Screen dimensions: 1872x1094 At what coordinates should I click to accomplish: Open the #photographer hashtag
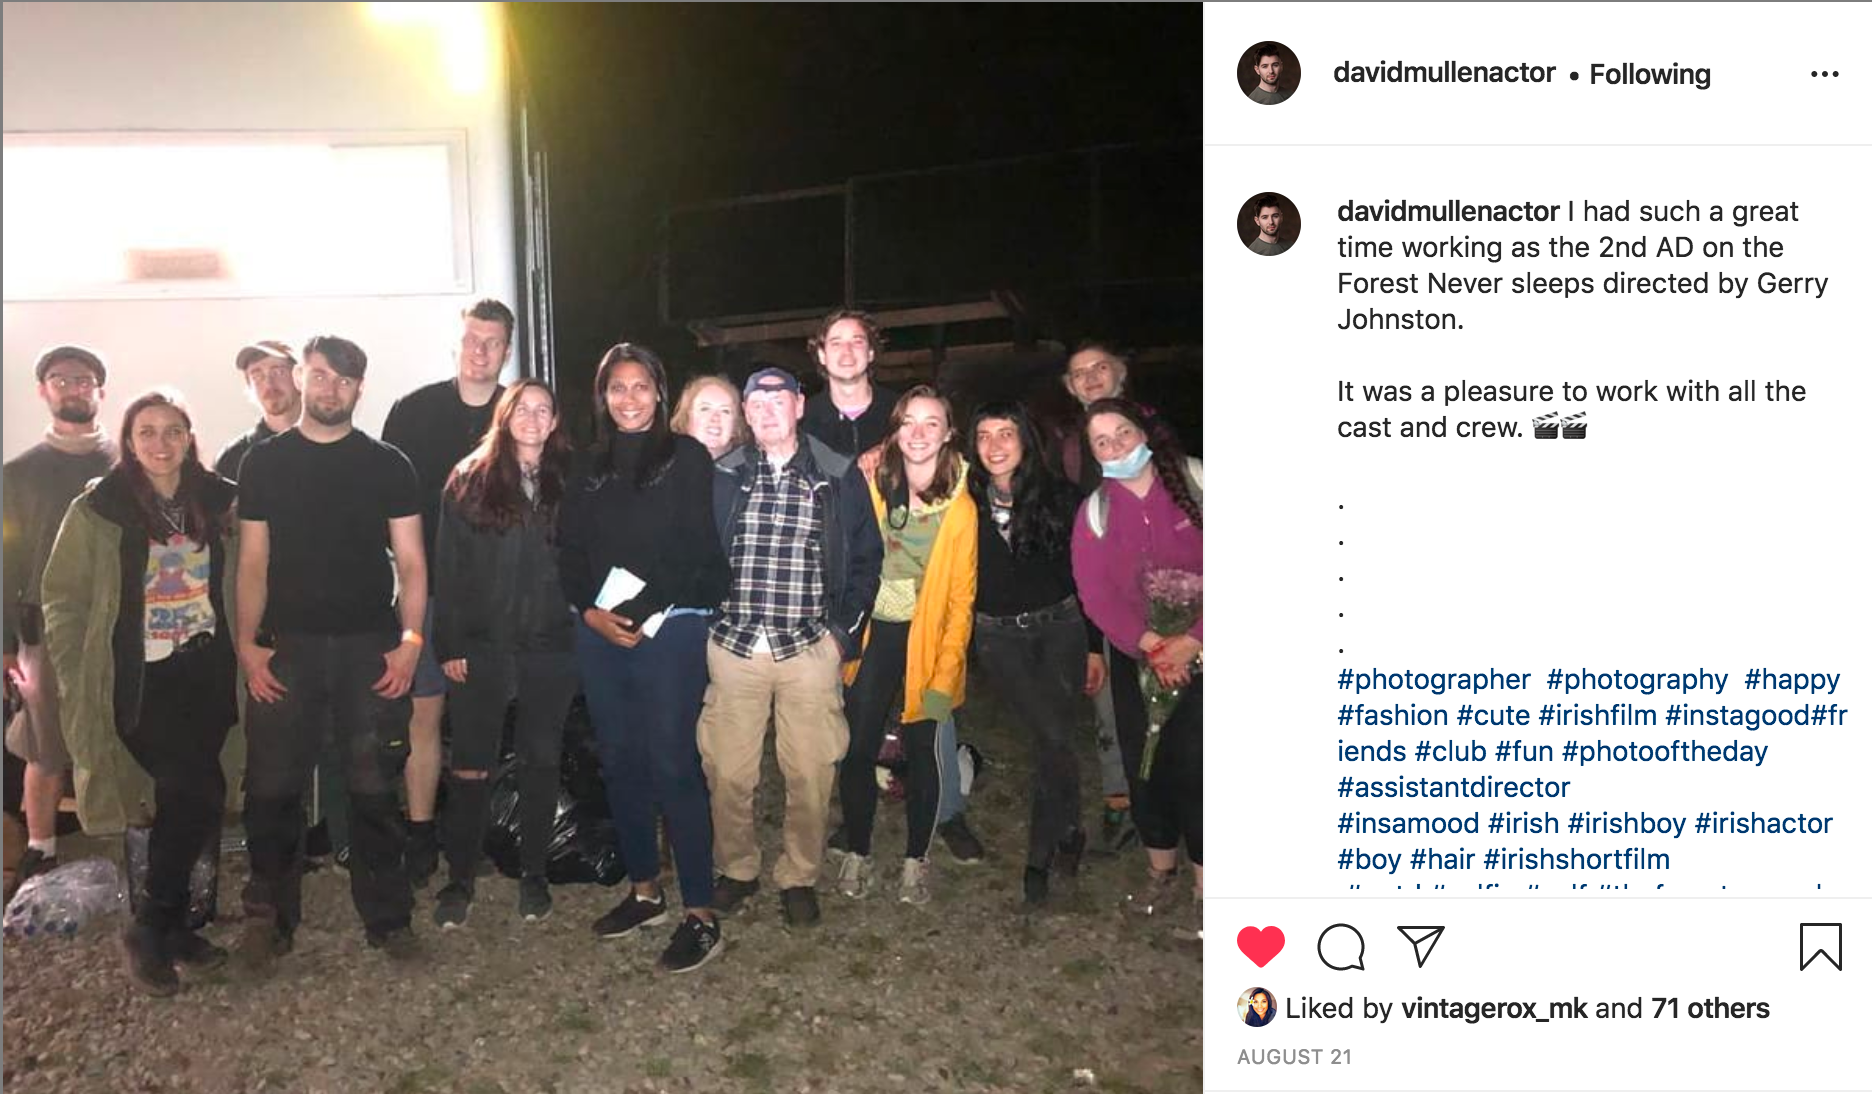click(x=1434, y=679)
